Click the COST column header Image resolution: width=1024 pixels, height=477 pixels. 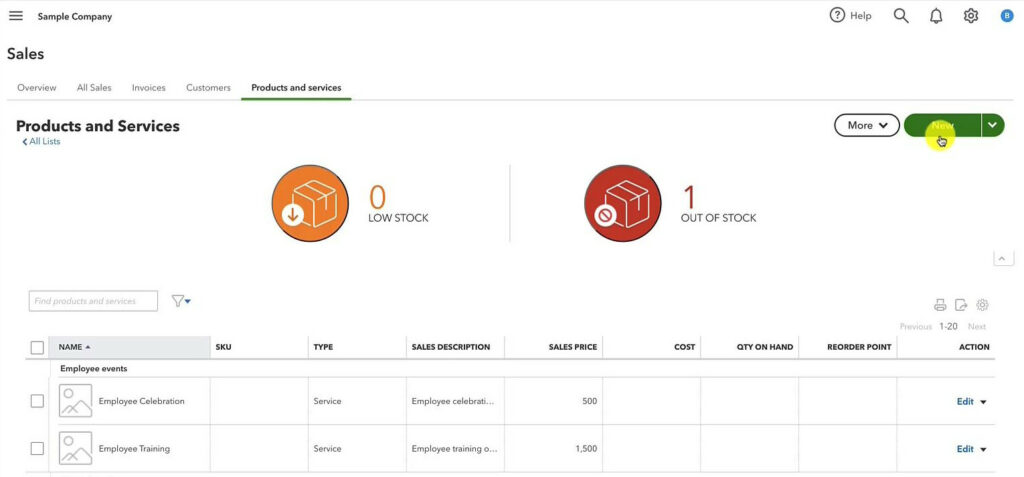tap(651, 347)
